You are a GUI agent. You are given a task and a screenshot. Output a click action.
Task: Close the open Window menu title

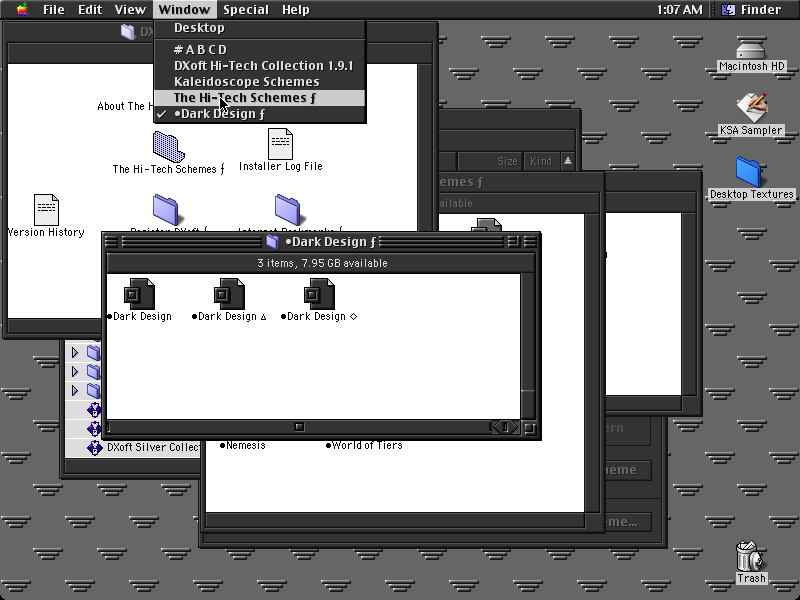coord(184,9)
